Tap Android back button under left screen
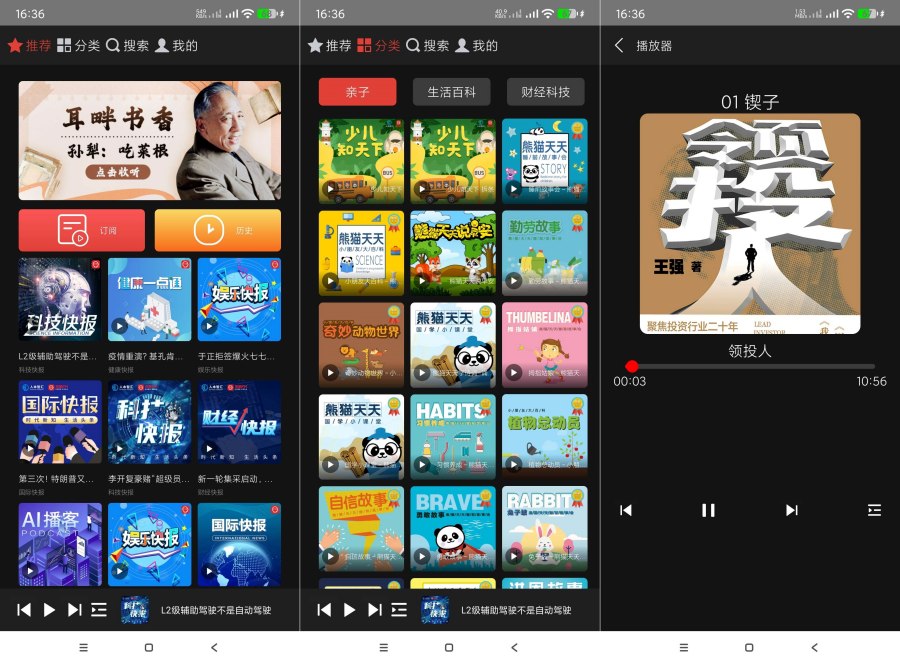Image resolution: width=900 pixels, height=666 pixels. [x=214, y=648]
